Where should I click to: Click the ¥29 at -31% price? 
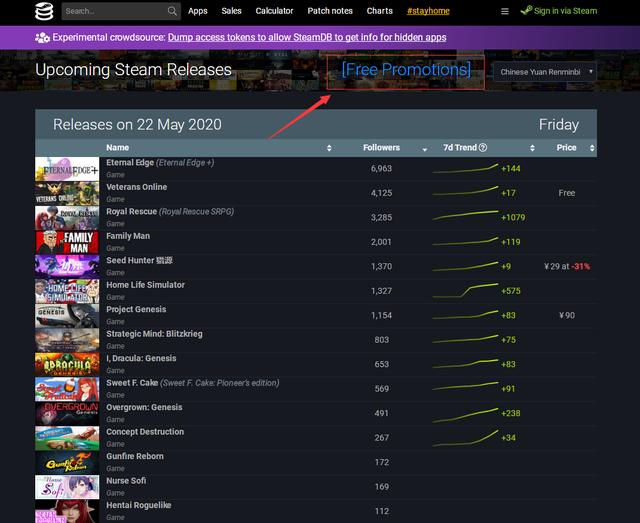(x=567, y=267)
